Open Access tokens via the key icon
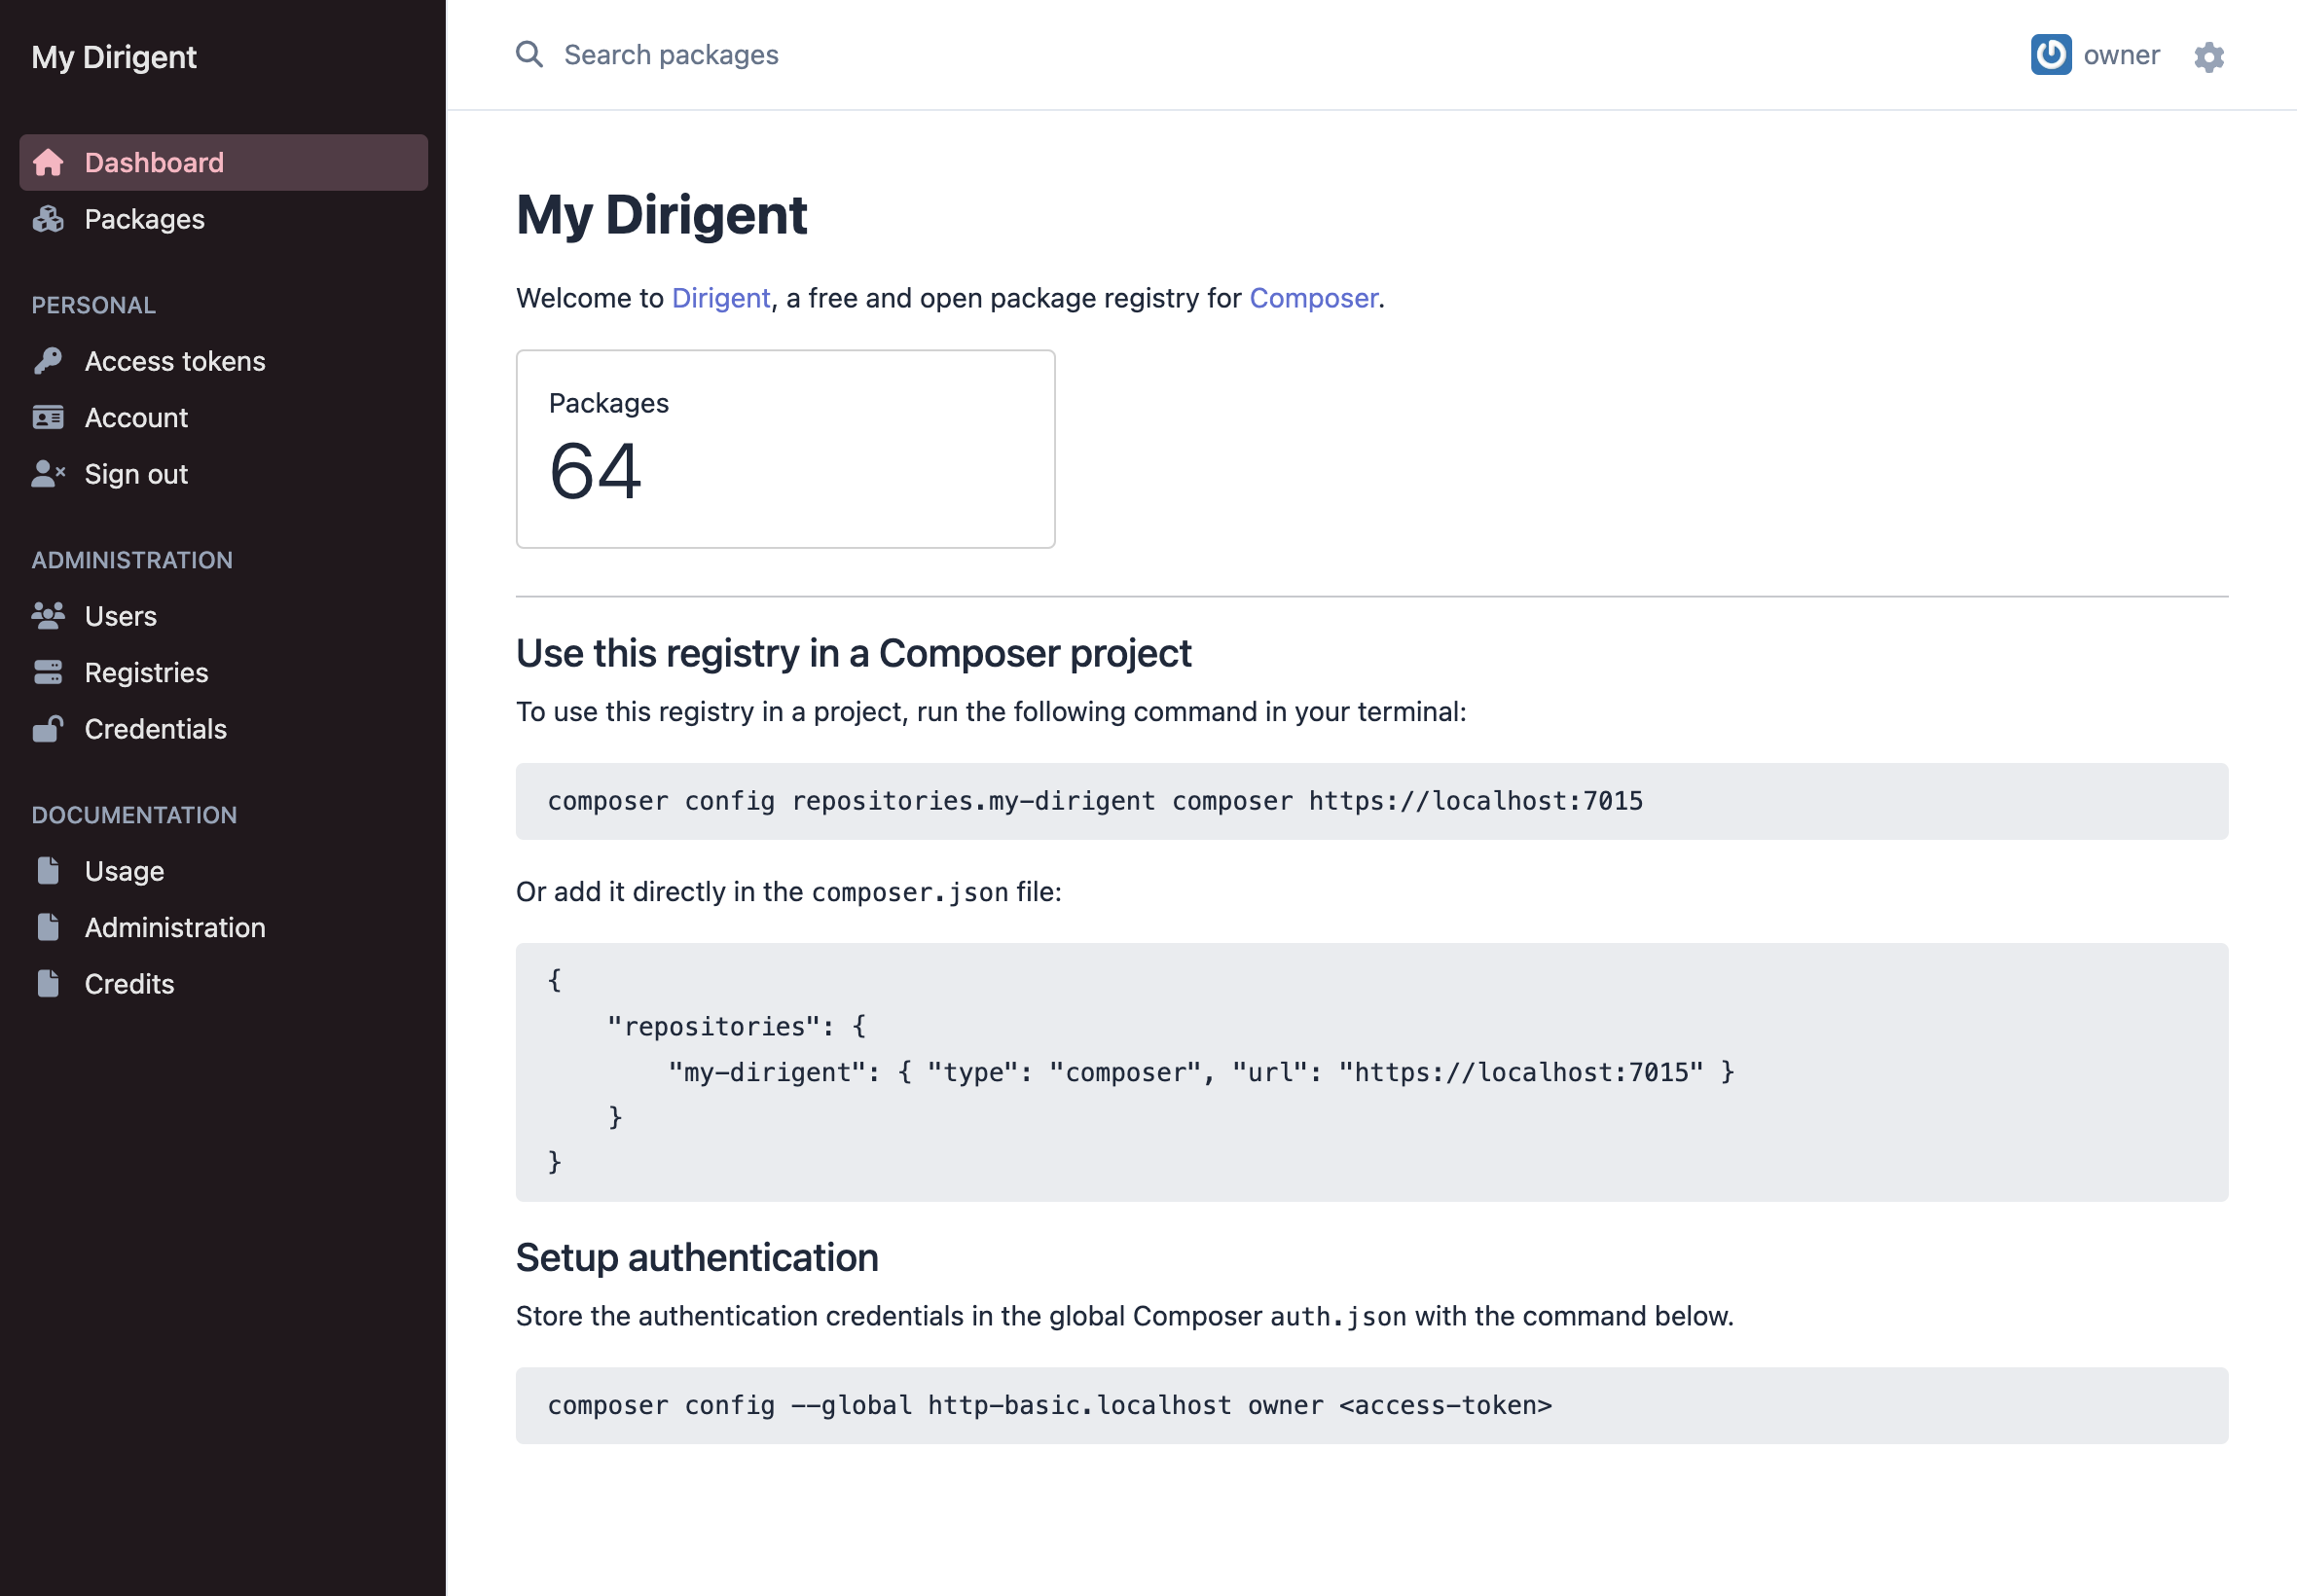 (x=48, y=361)
